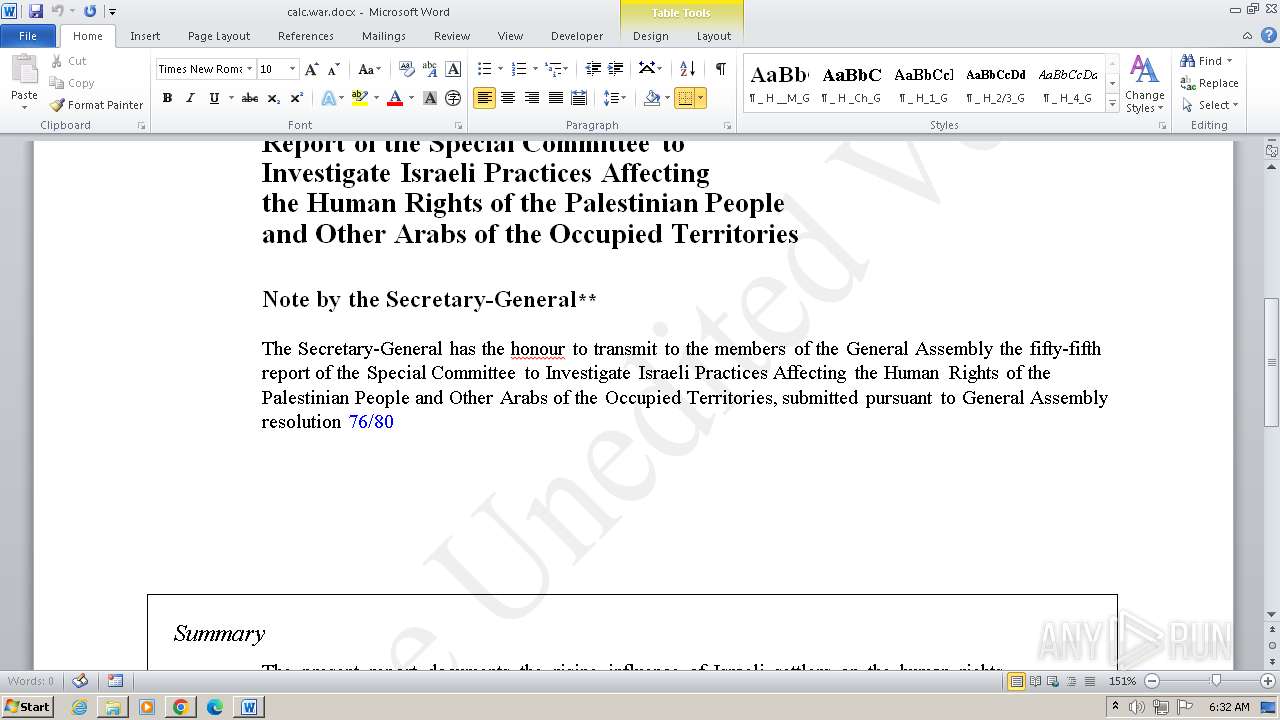Center the paragraph text

(508, 98)
